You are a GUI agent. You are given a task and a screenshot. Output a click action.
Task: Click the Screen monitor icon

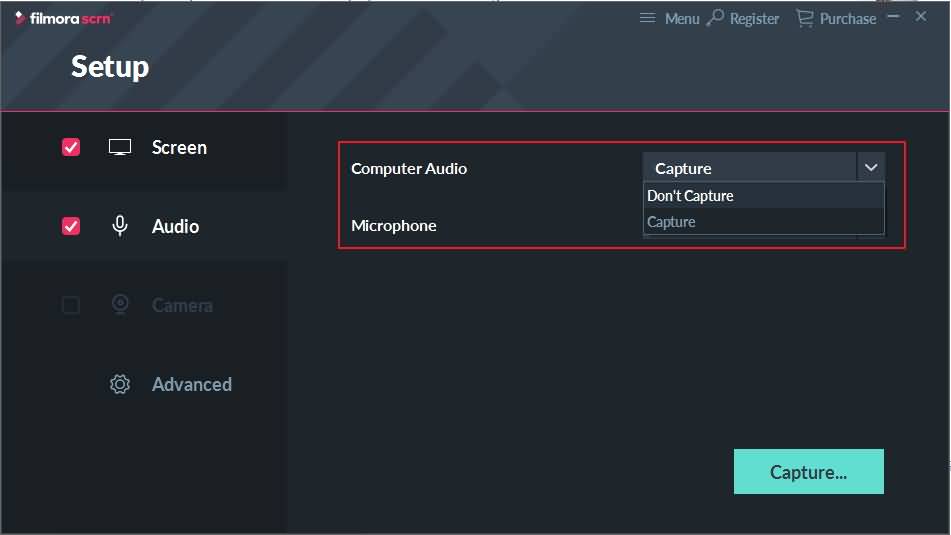(x=120, y=147)
